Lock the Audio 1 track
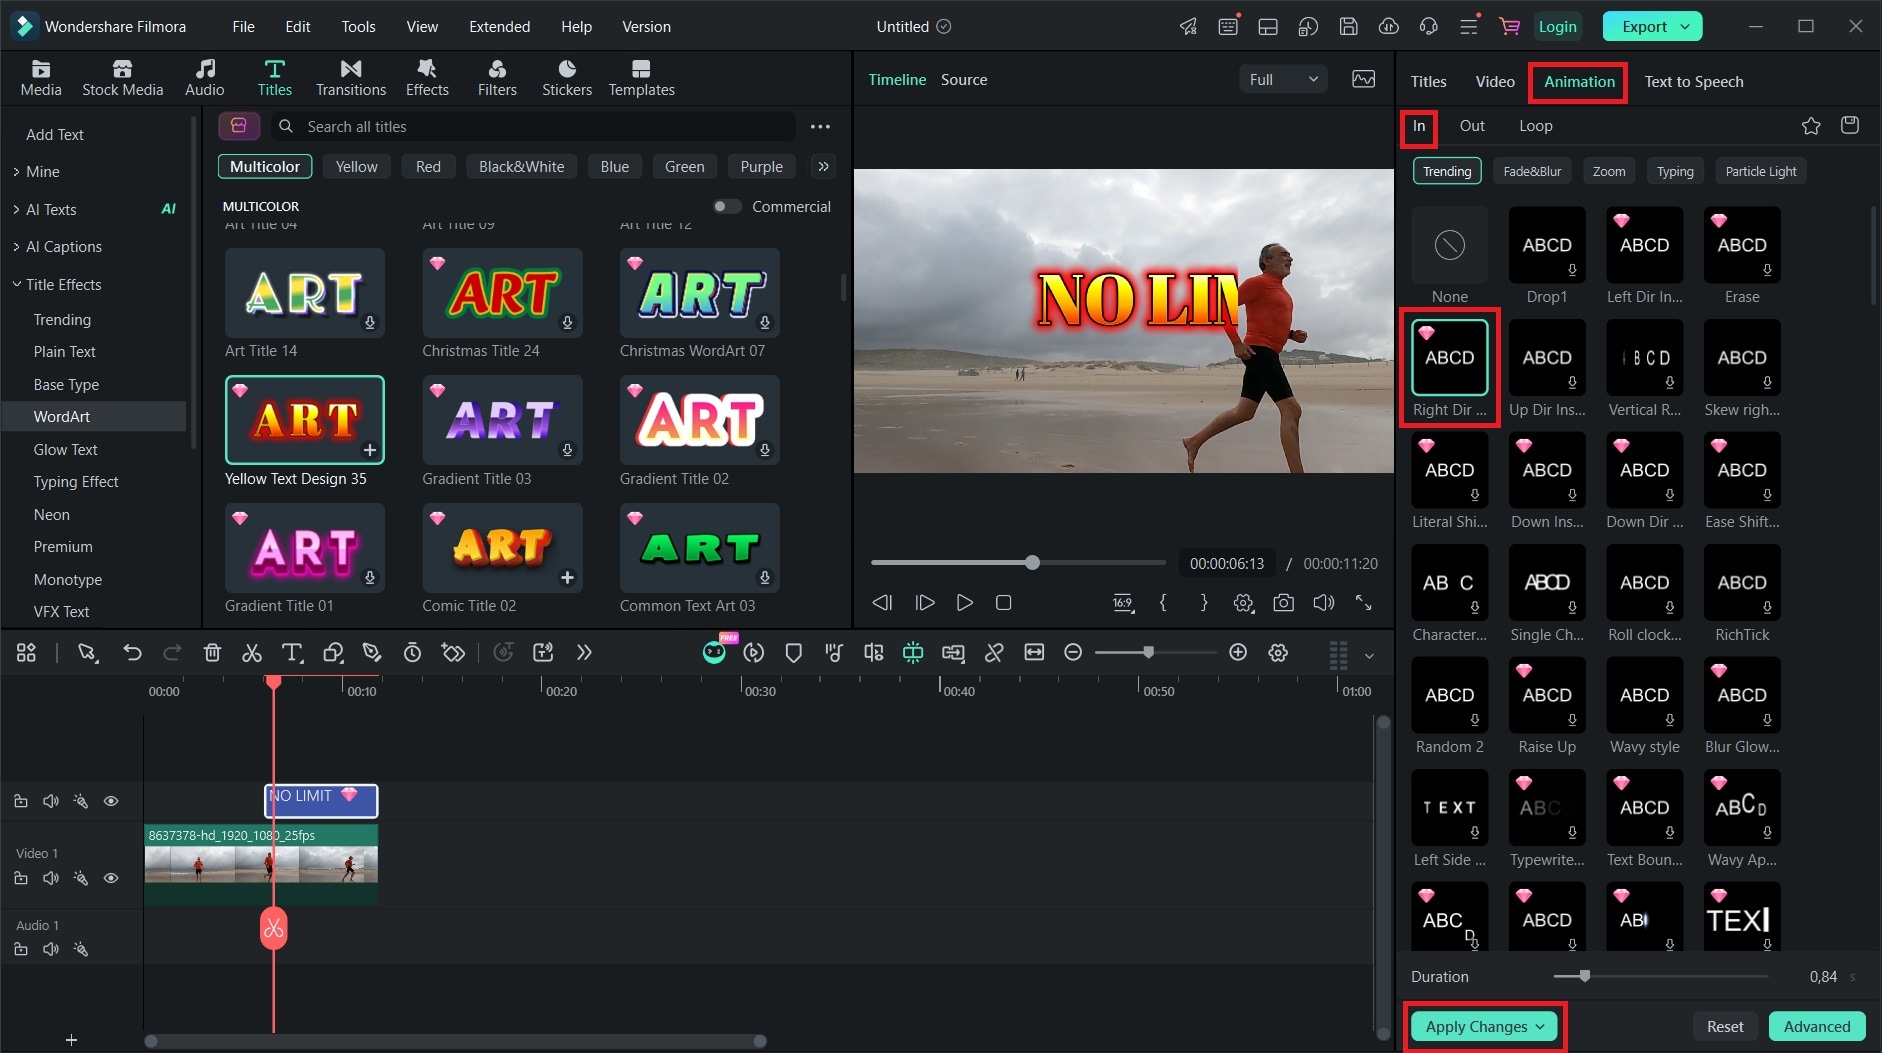This screenshot has width=1882, height=1053. pos(21,949)
